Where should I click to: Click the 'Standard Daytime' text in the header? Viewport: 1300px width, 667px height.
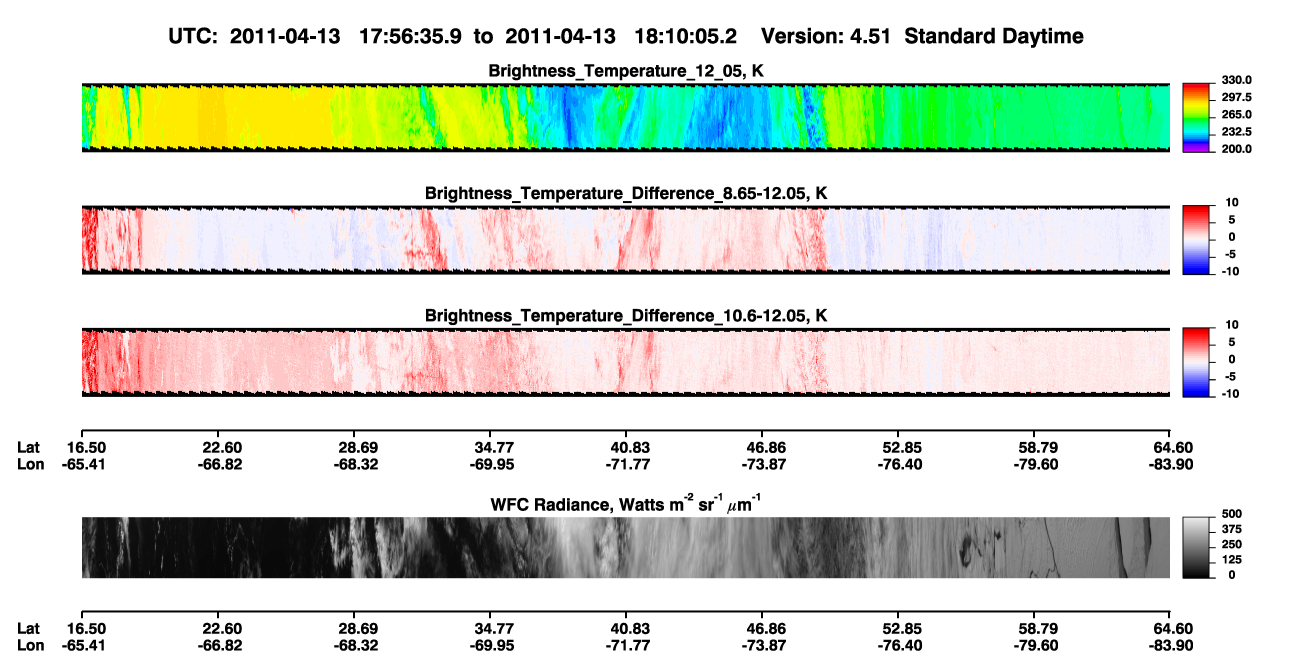tap(993, 38)
